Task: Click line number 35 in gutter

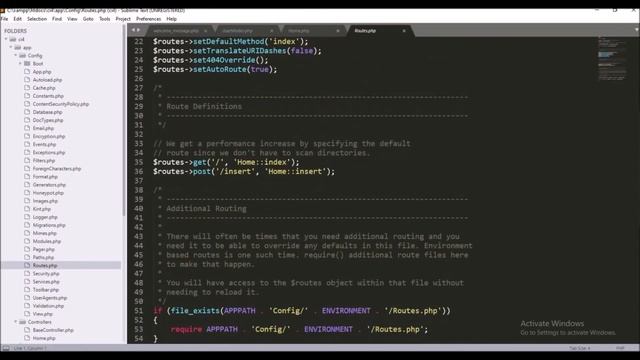Action: 139,162
